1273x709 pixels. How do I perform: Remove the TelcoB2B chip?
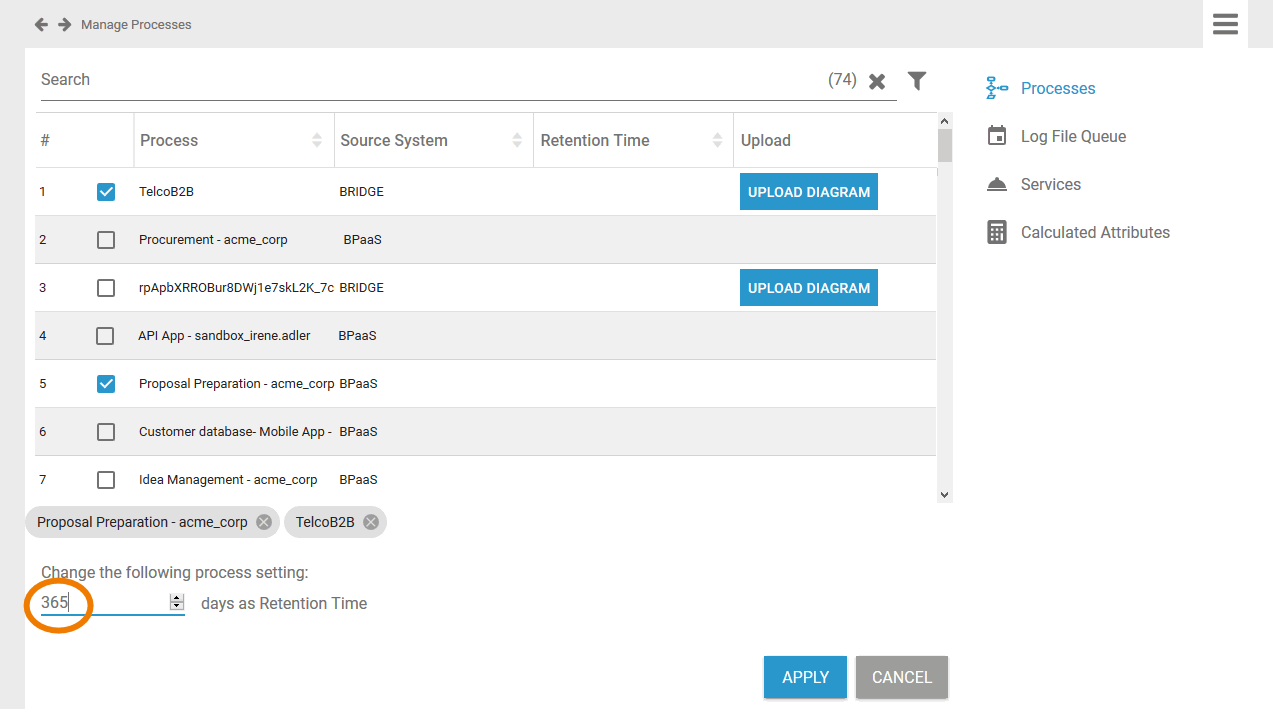pyautogui.click(x=371, y=522)
